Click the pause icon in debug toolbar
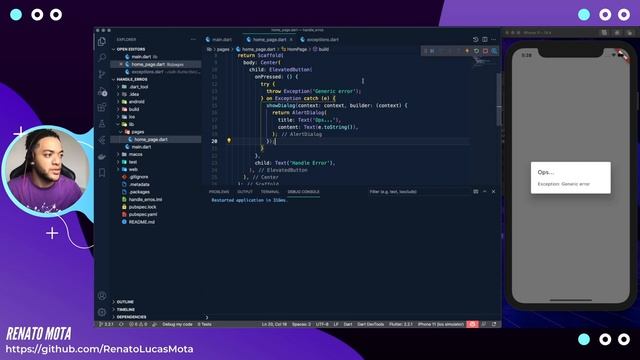Screen dimensions: 640x360 click(x=432, y=51)
